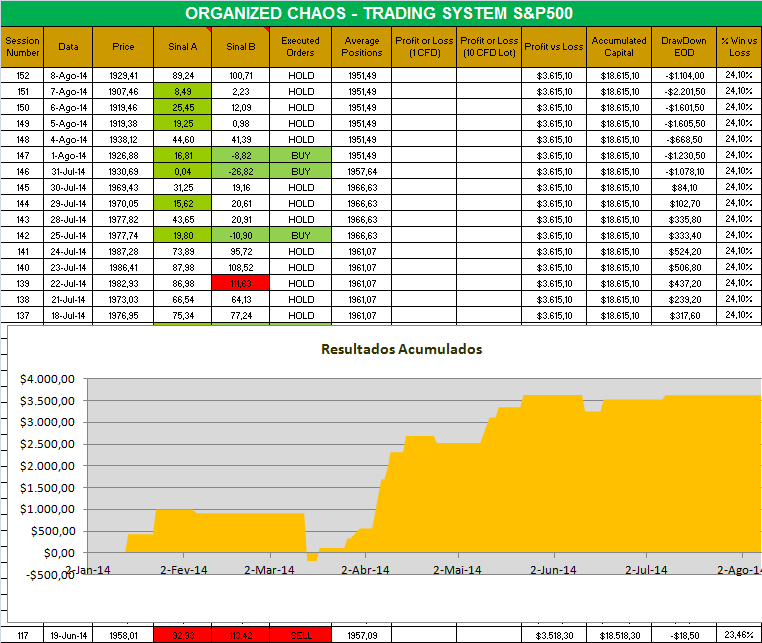Click the '2-Jun-14' date axis label
This screenshot has width=762, height=643.
(554, 570)
